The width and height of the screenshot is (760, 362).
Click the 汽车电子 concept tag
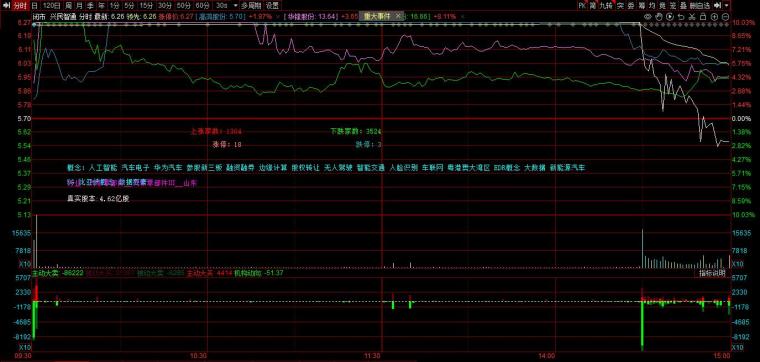tap(136, 168)
